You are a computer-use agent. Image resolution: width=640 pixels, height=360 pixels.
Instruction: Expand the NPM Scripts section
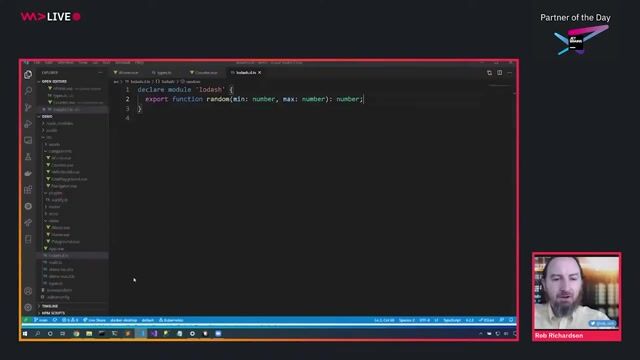pyautogui.click(x=53, y=313)
